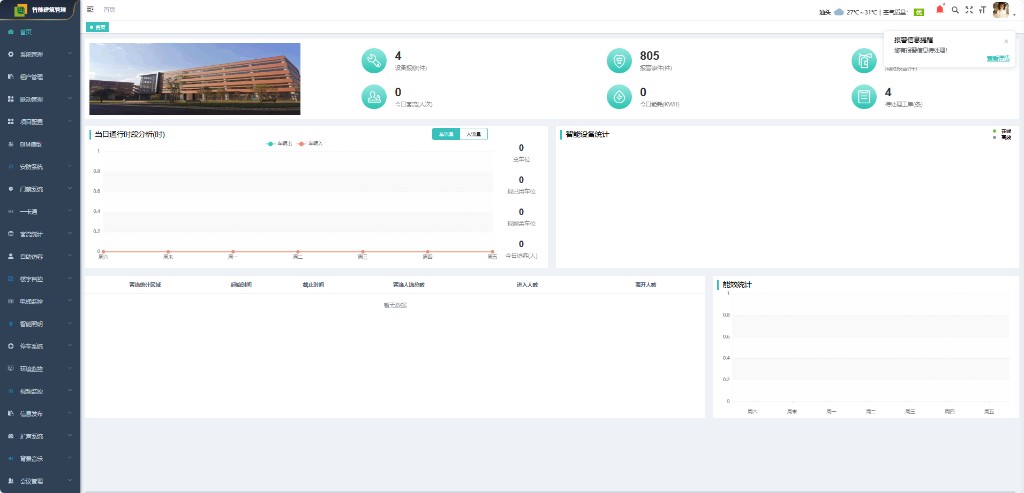1024x493 pixels.
Task: Click the 电梯监控 sidebar icon
Action: pos(10,301)
